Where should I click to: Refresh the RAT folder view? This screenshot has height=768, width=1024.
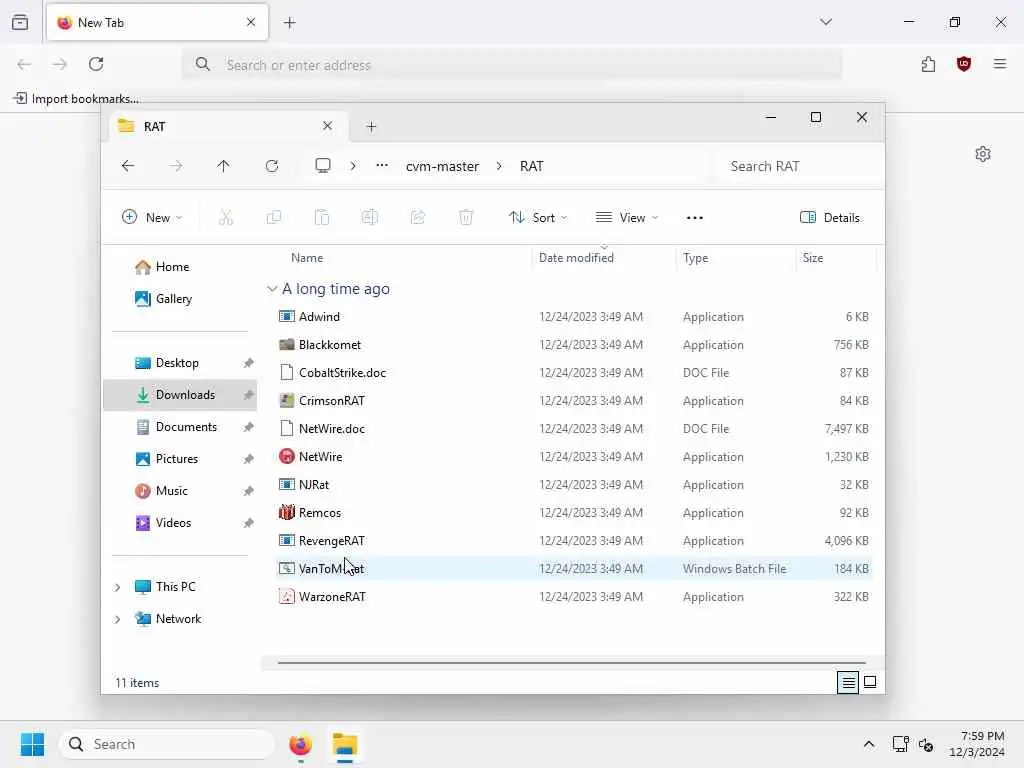point(272,166)
